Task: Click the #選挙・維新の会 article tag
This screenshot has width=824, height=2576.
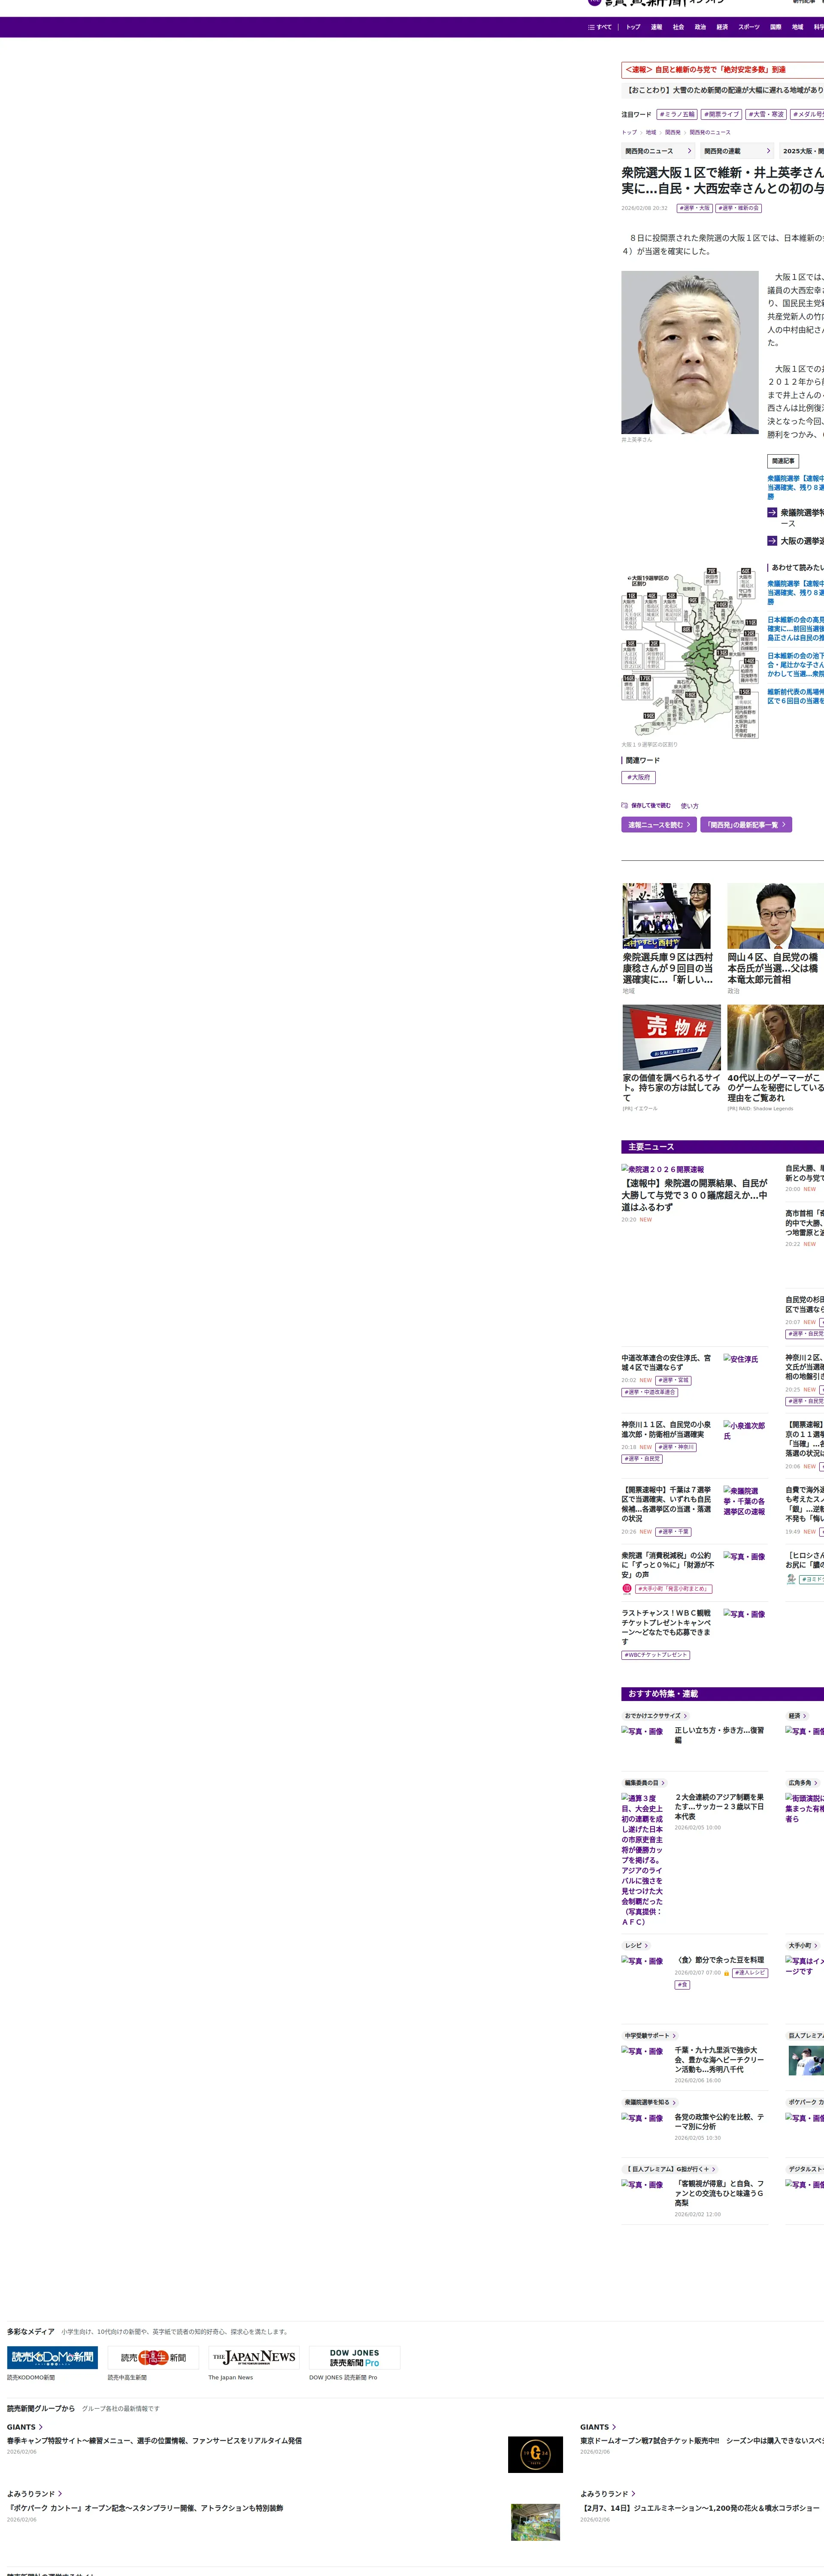Action: tap(739, 208)
